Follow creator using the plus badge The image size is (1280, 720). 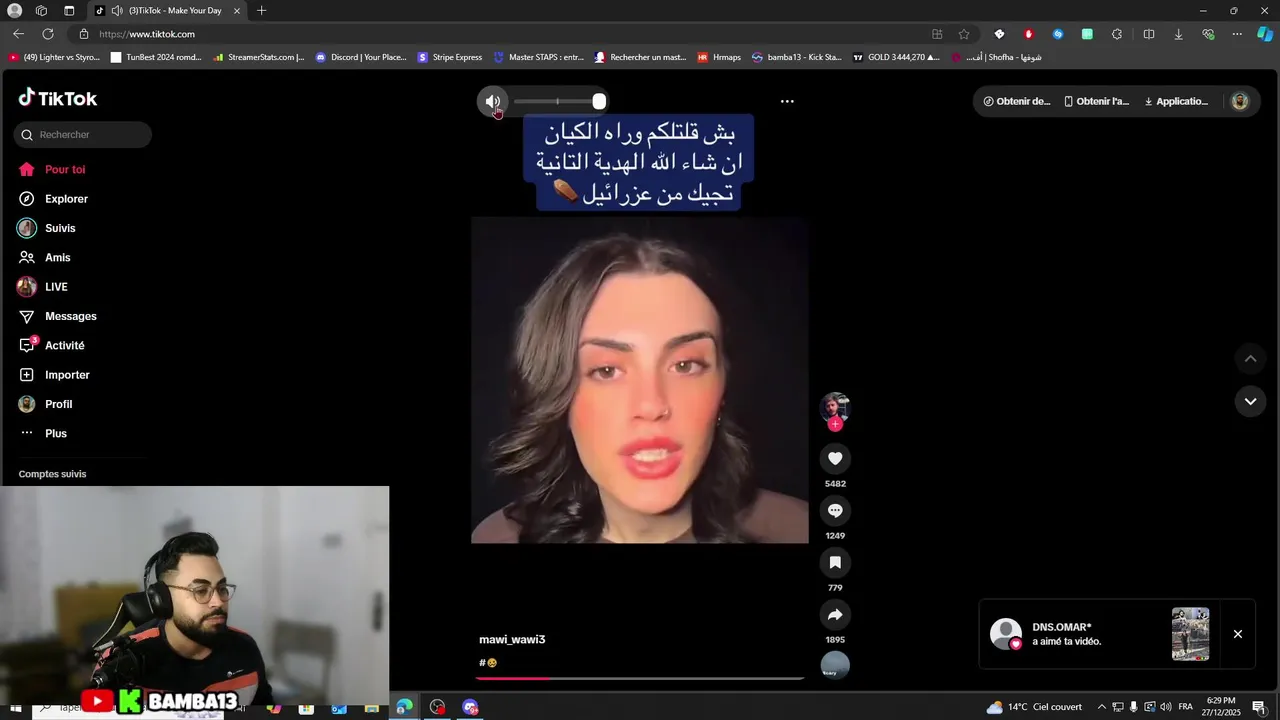point(835,424)
